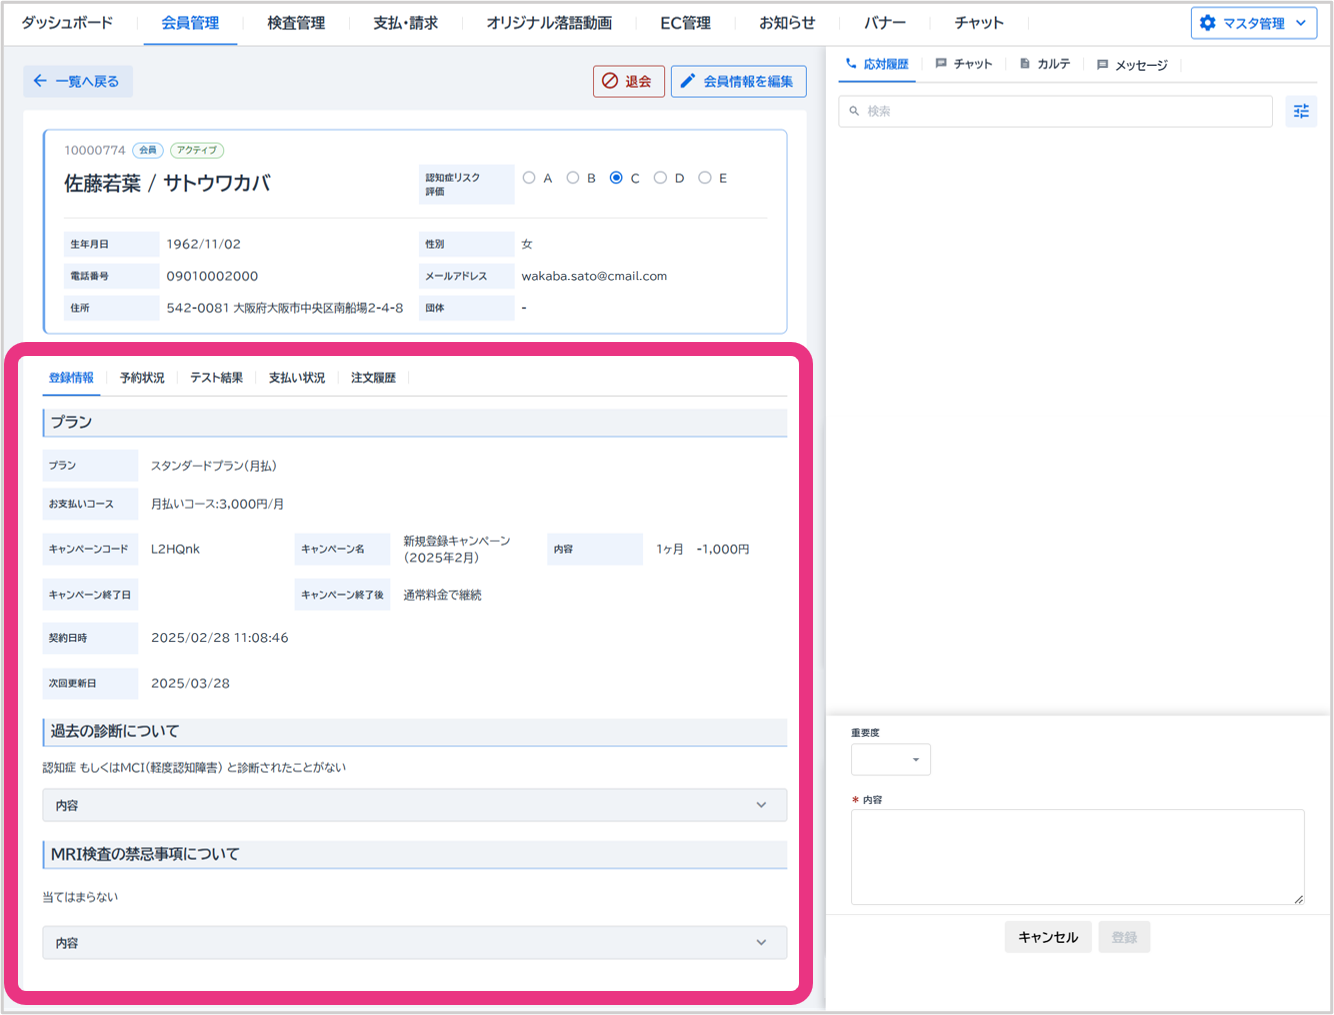The height and width of the screenshot is (1015, 1334).
Task: Click the pencil icon on 会員情報を編集
Action: pos(688,81)
